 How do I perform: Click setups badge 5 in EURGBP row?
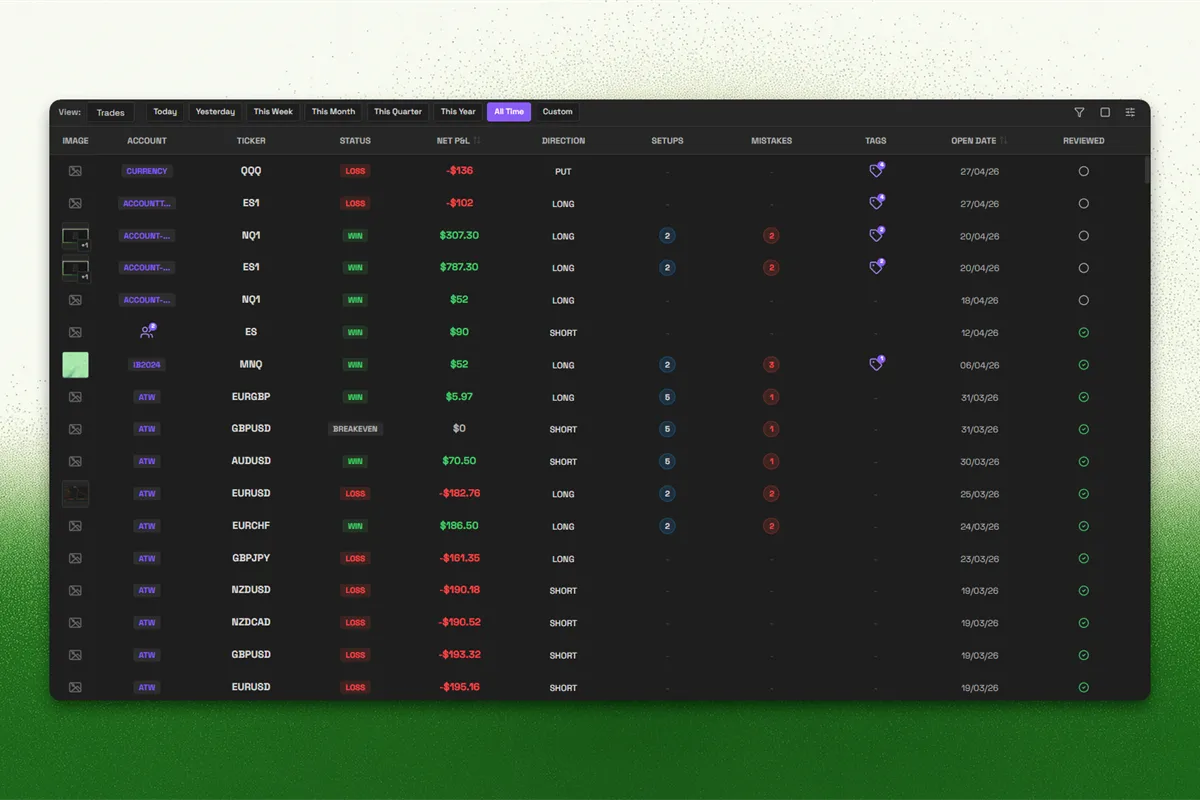[667, 397]
